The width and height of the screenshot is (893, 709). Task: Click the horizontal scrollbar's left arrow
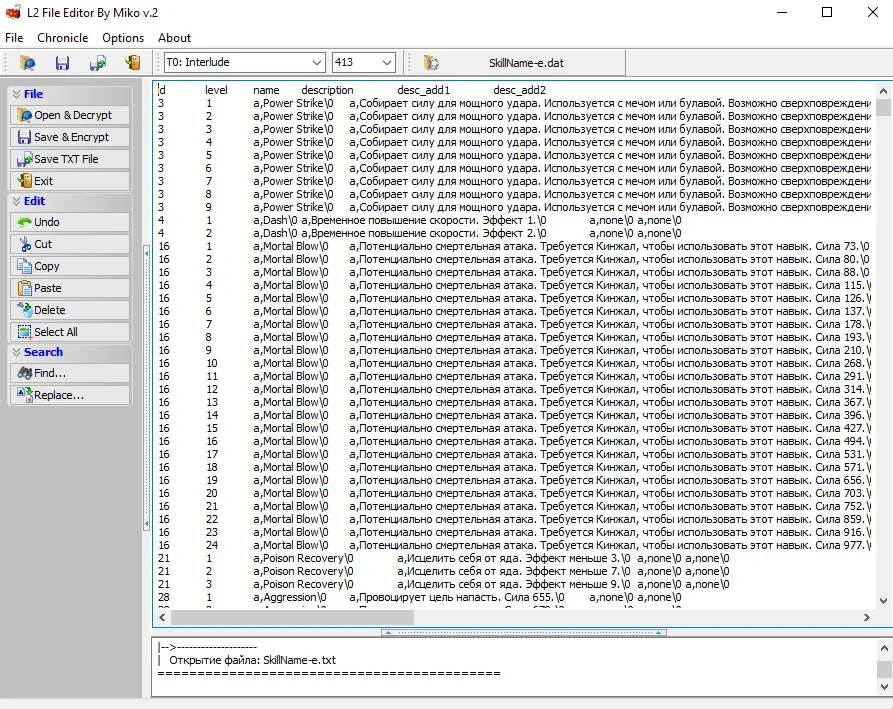coord(162,617)
